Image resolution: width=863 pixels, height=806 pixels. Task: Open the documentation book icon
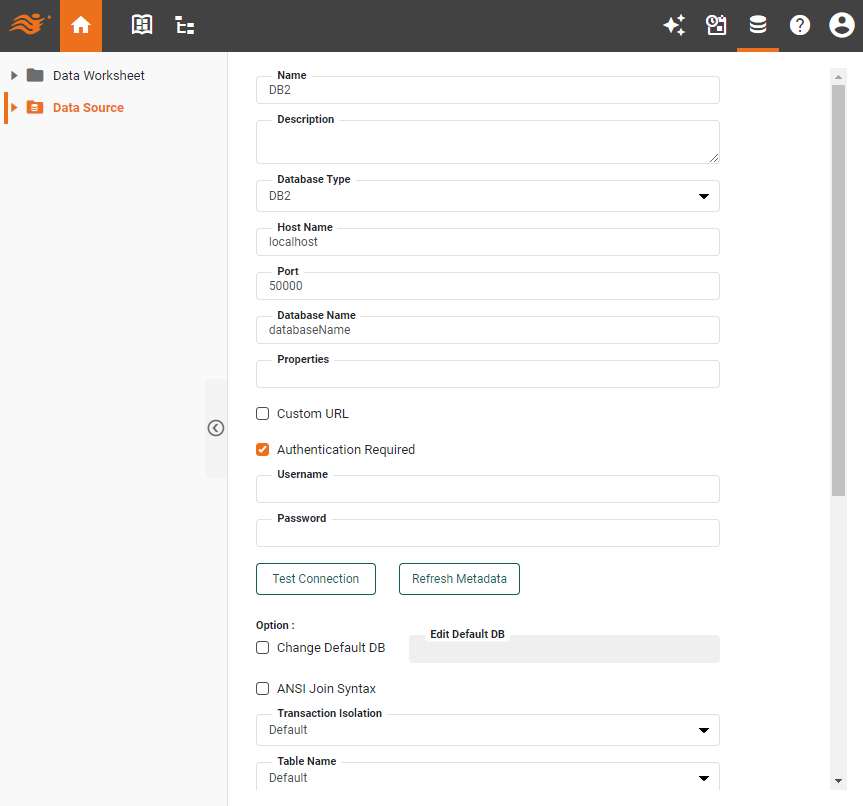tap(141, 25)
